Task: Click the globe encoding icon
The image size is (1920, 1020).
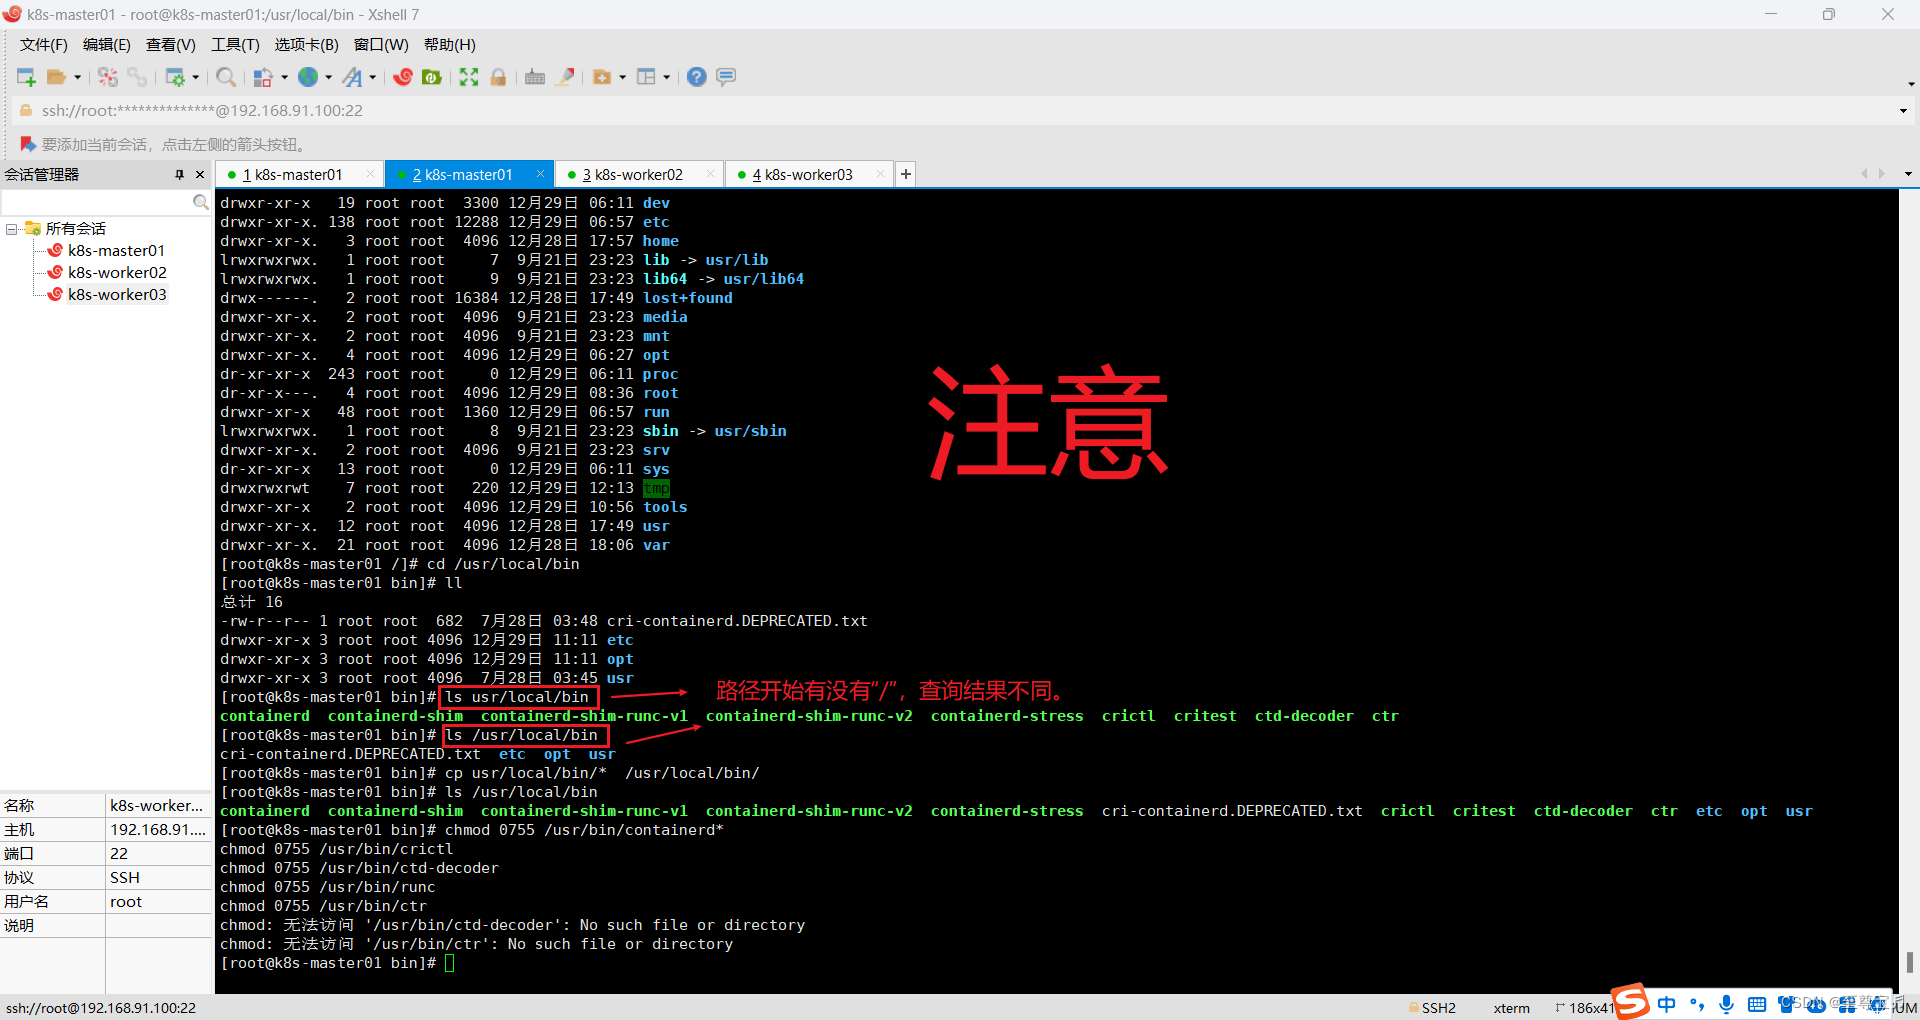Action: click(308, 77)
